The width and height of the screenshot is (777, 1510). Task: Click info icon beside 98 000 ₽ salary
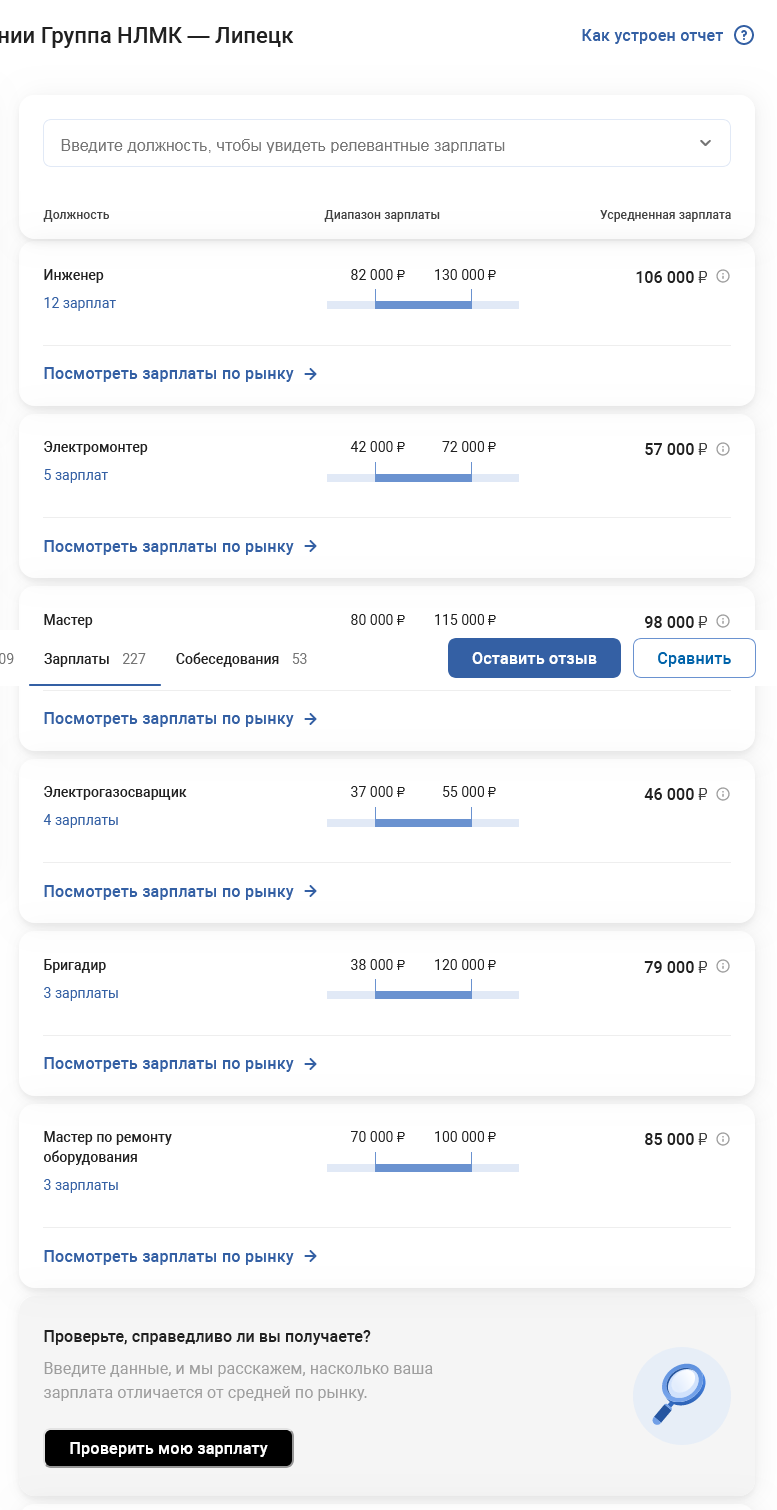[x=724, y=621]
